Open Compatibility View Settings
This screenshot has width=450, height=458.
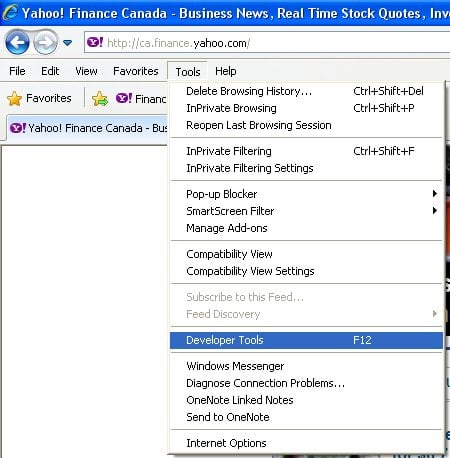point(307,271)
